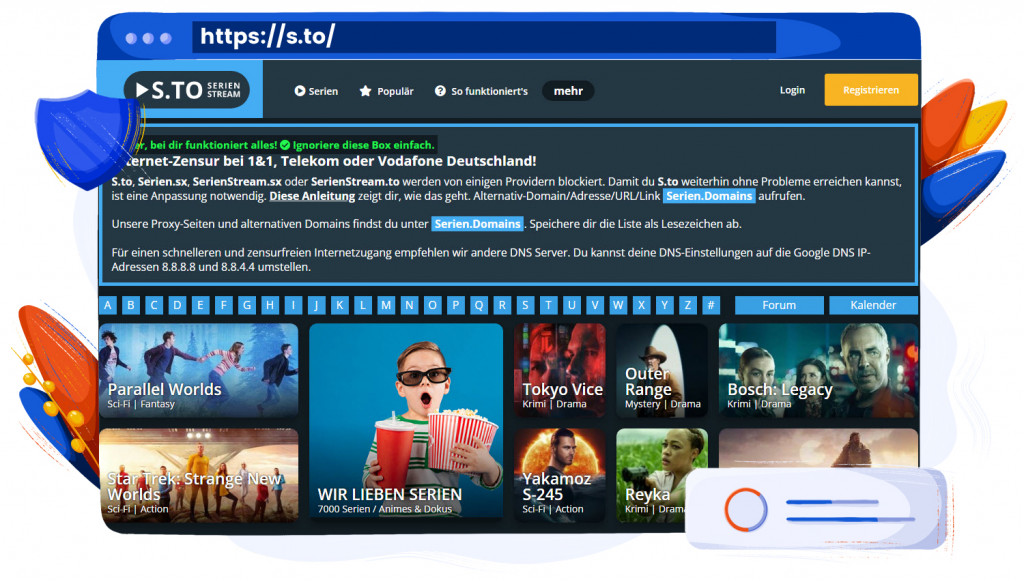The image size is (1024, 582).
Task: Filter series by letter Z
Action: point(688,305)
